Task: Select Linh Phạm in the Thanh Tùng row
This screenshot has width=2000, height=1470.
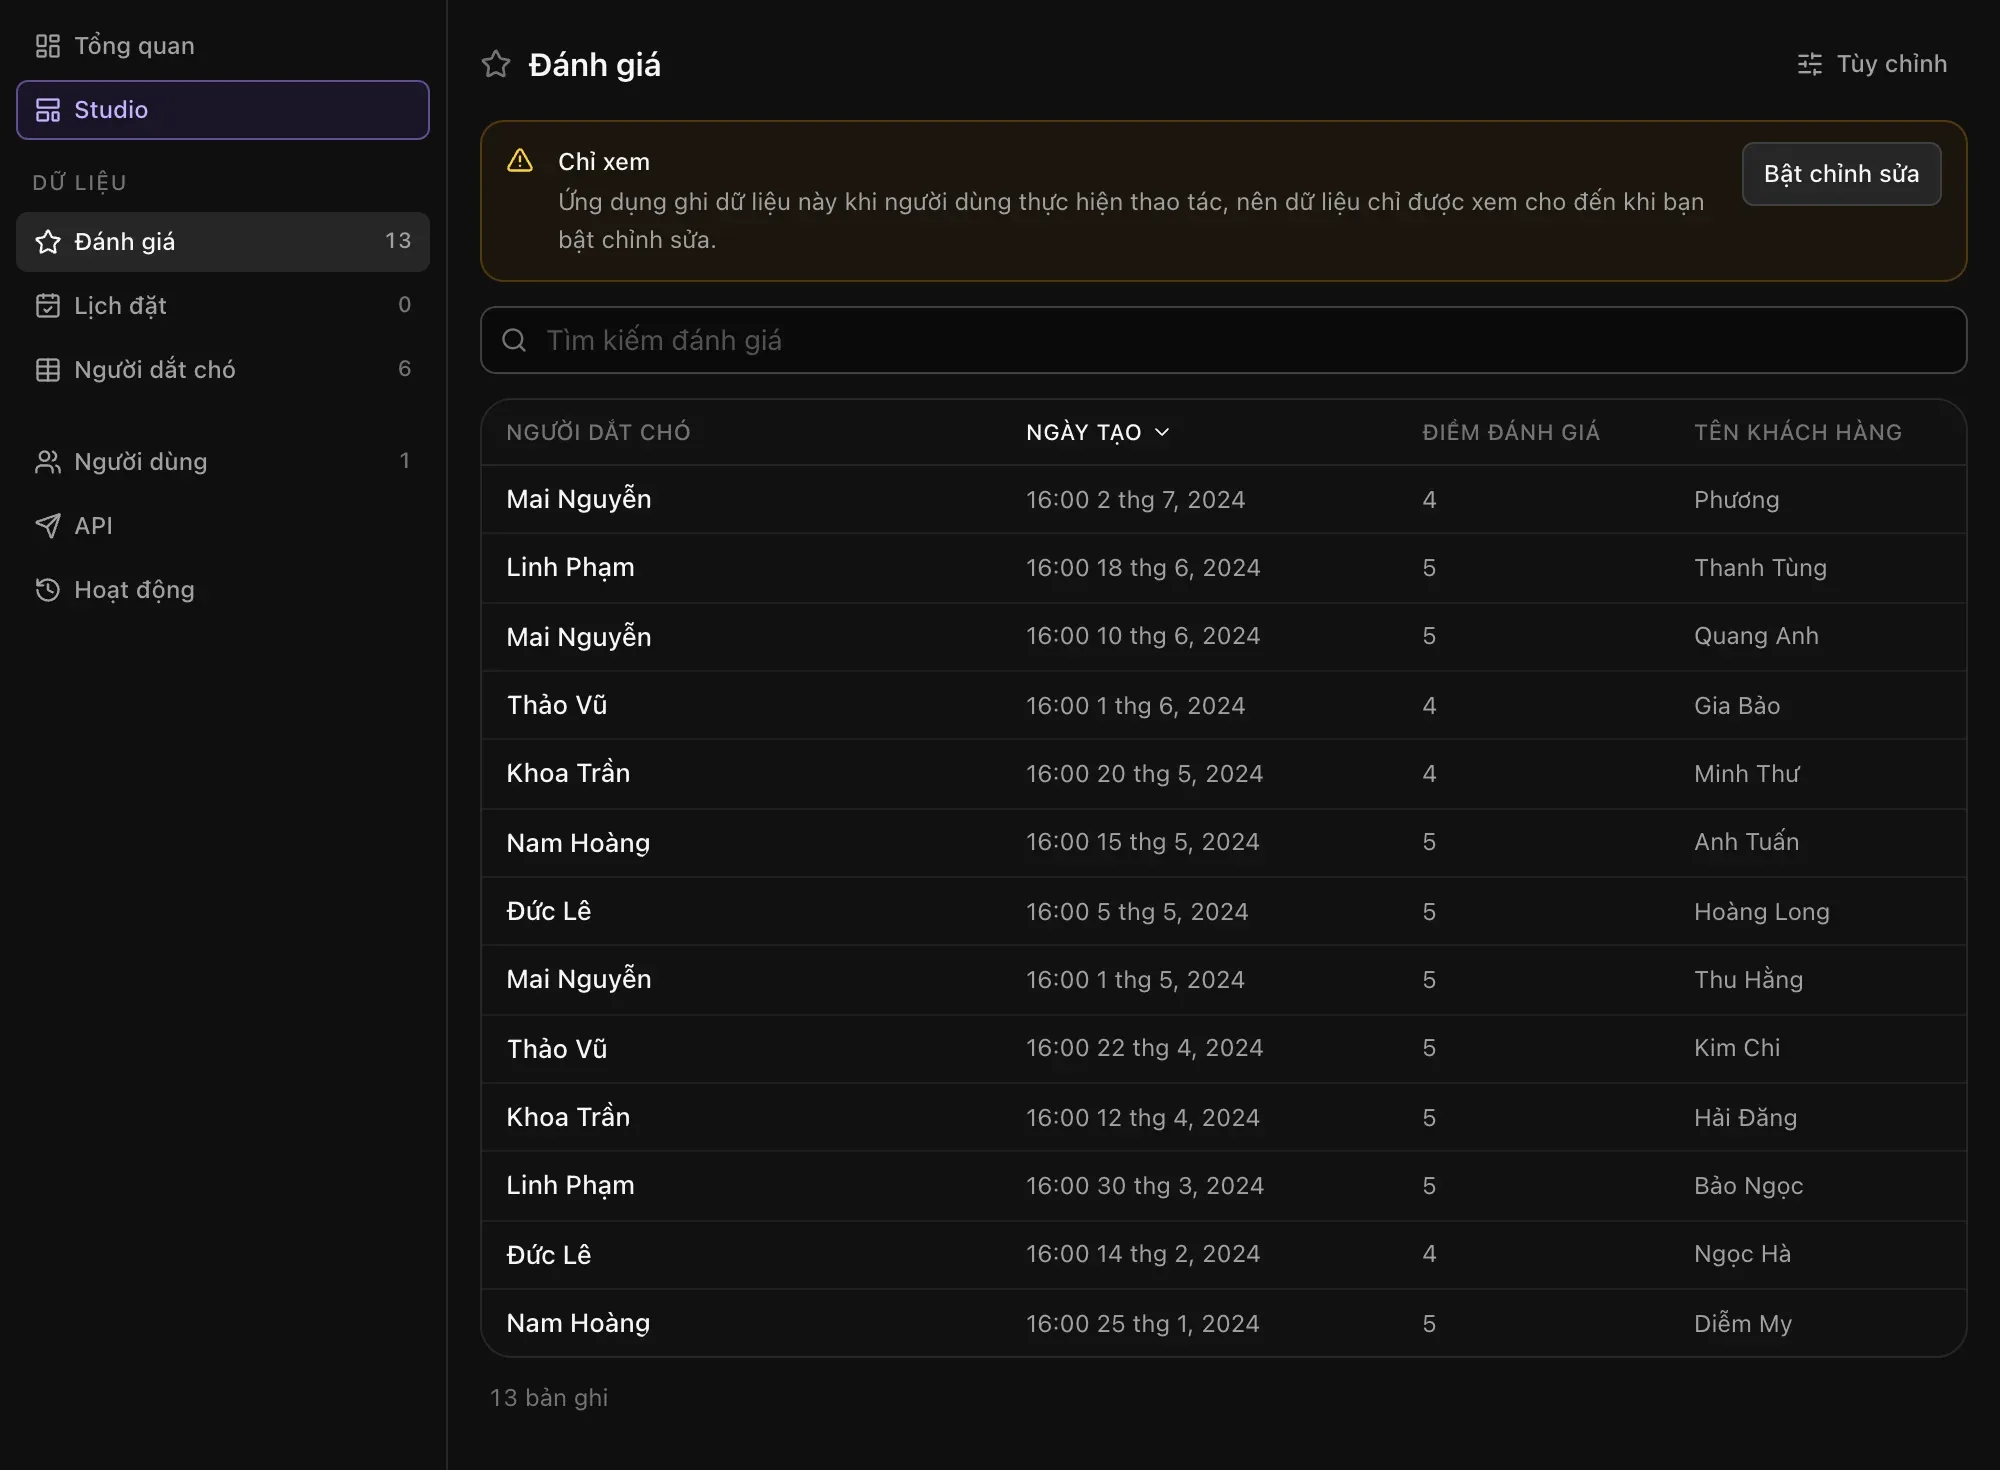Action: point(570,567)
